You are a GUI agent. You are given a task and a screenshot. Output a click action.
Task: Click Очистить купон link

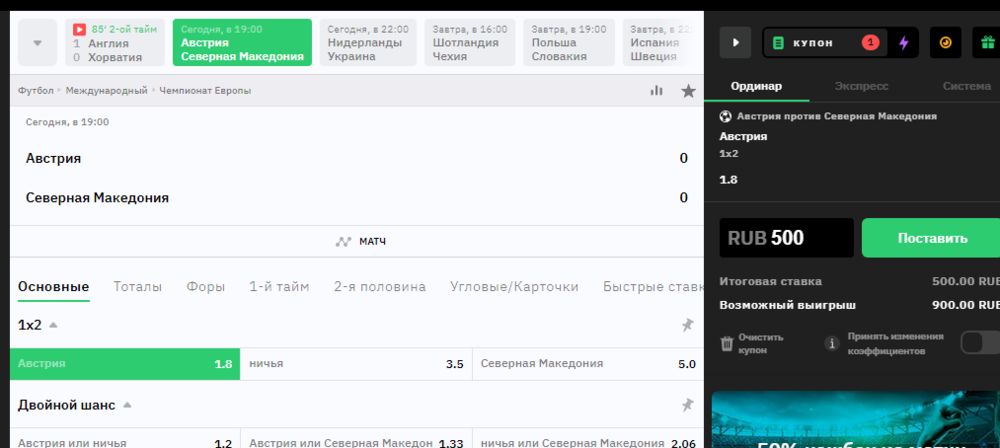(761, 343)
